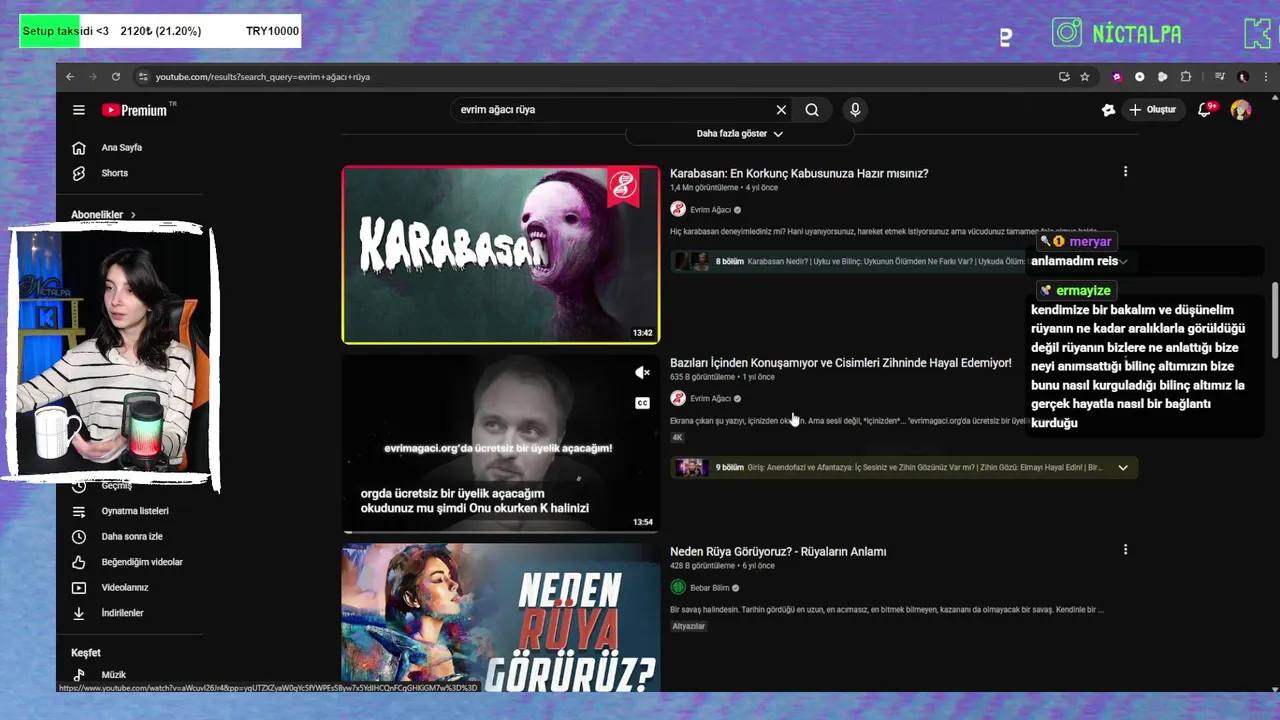This screenshot has height=720, width=1280.
Task: Open the YouTube guide hamburger menu
Action: coord(79,110)
